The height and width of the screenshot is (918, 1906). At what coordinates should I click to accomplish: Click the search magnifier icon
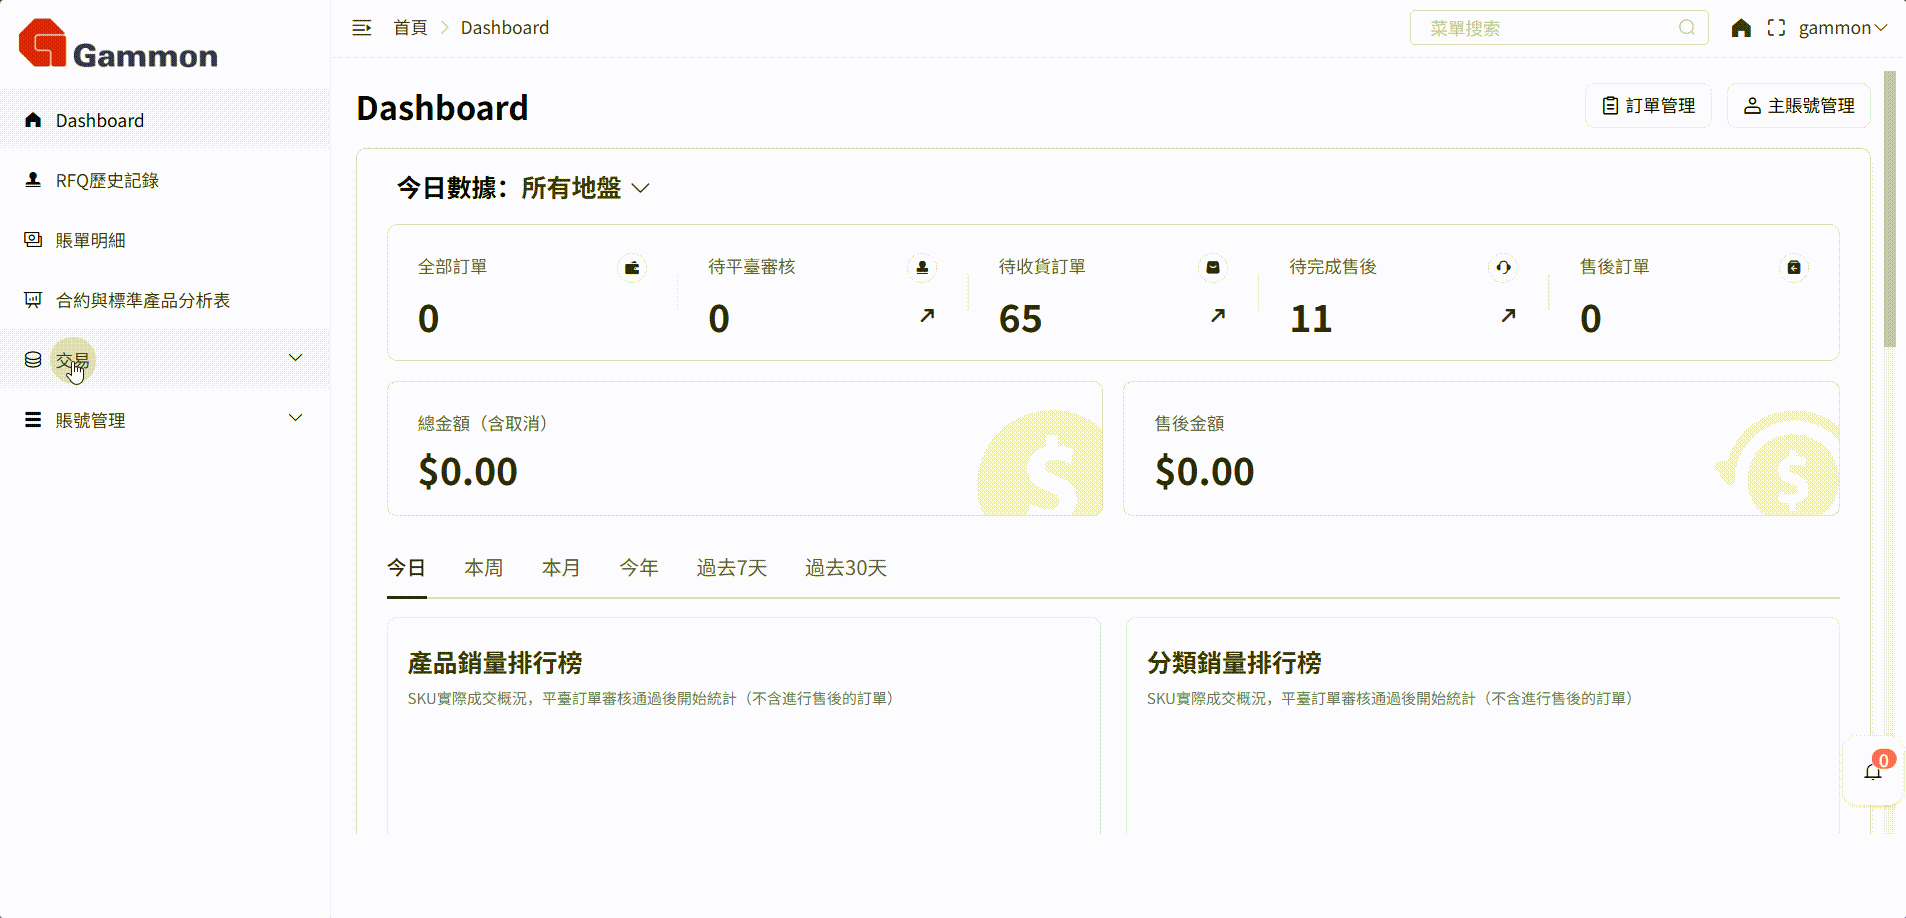click(x=1687, y=28)
